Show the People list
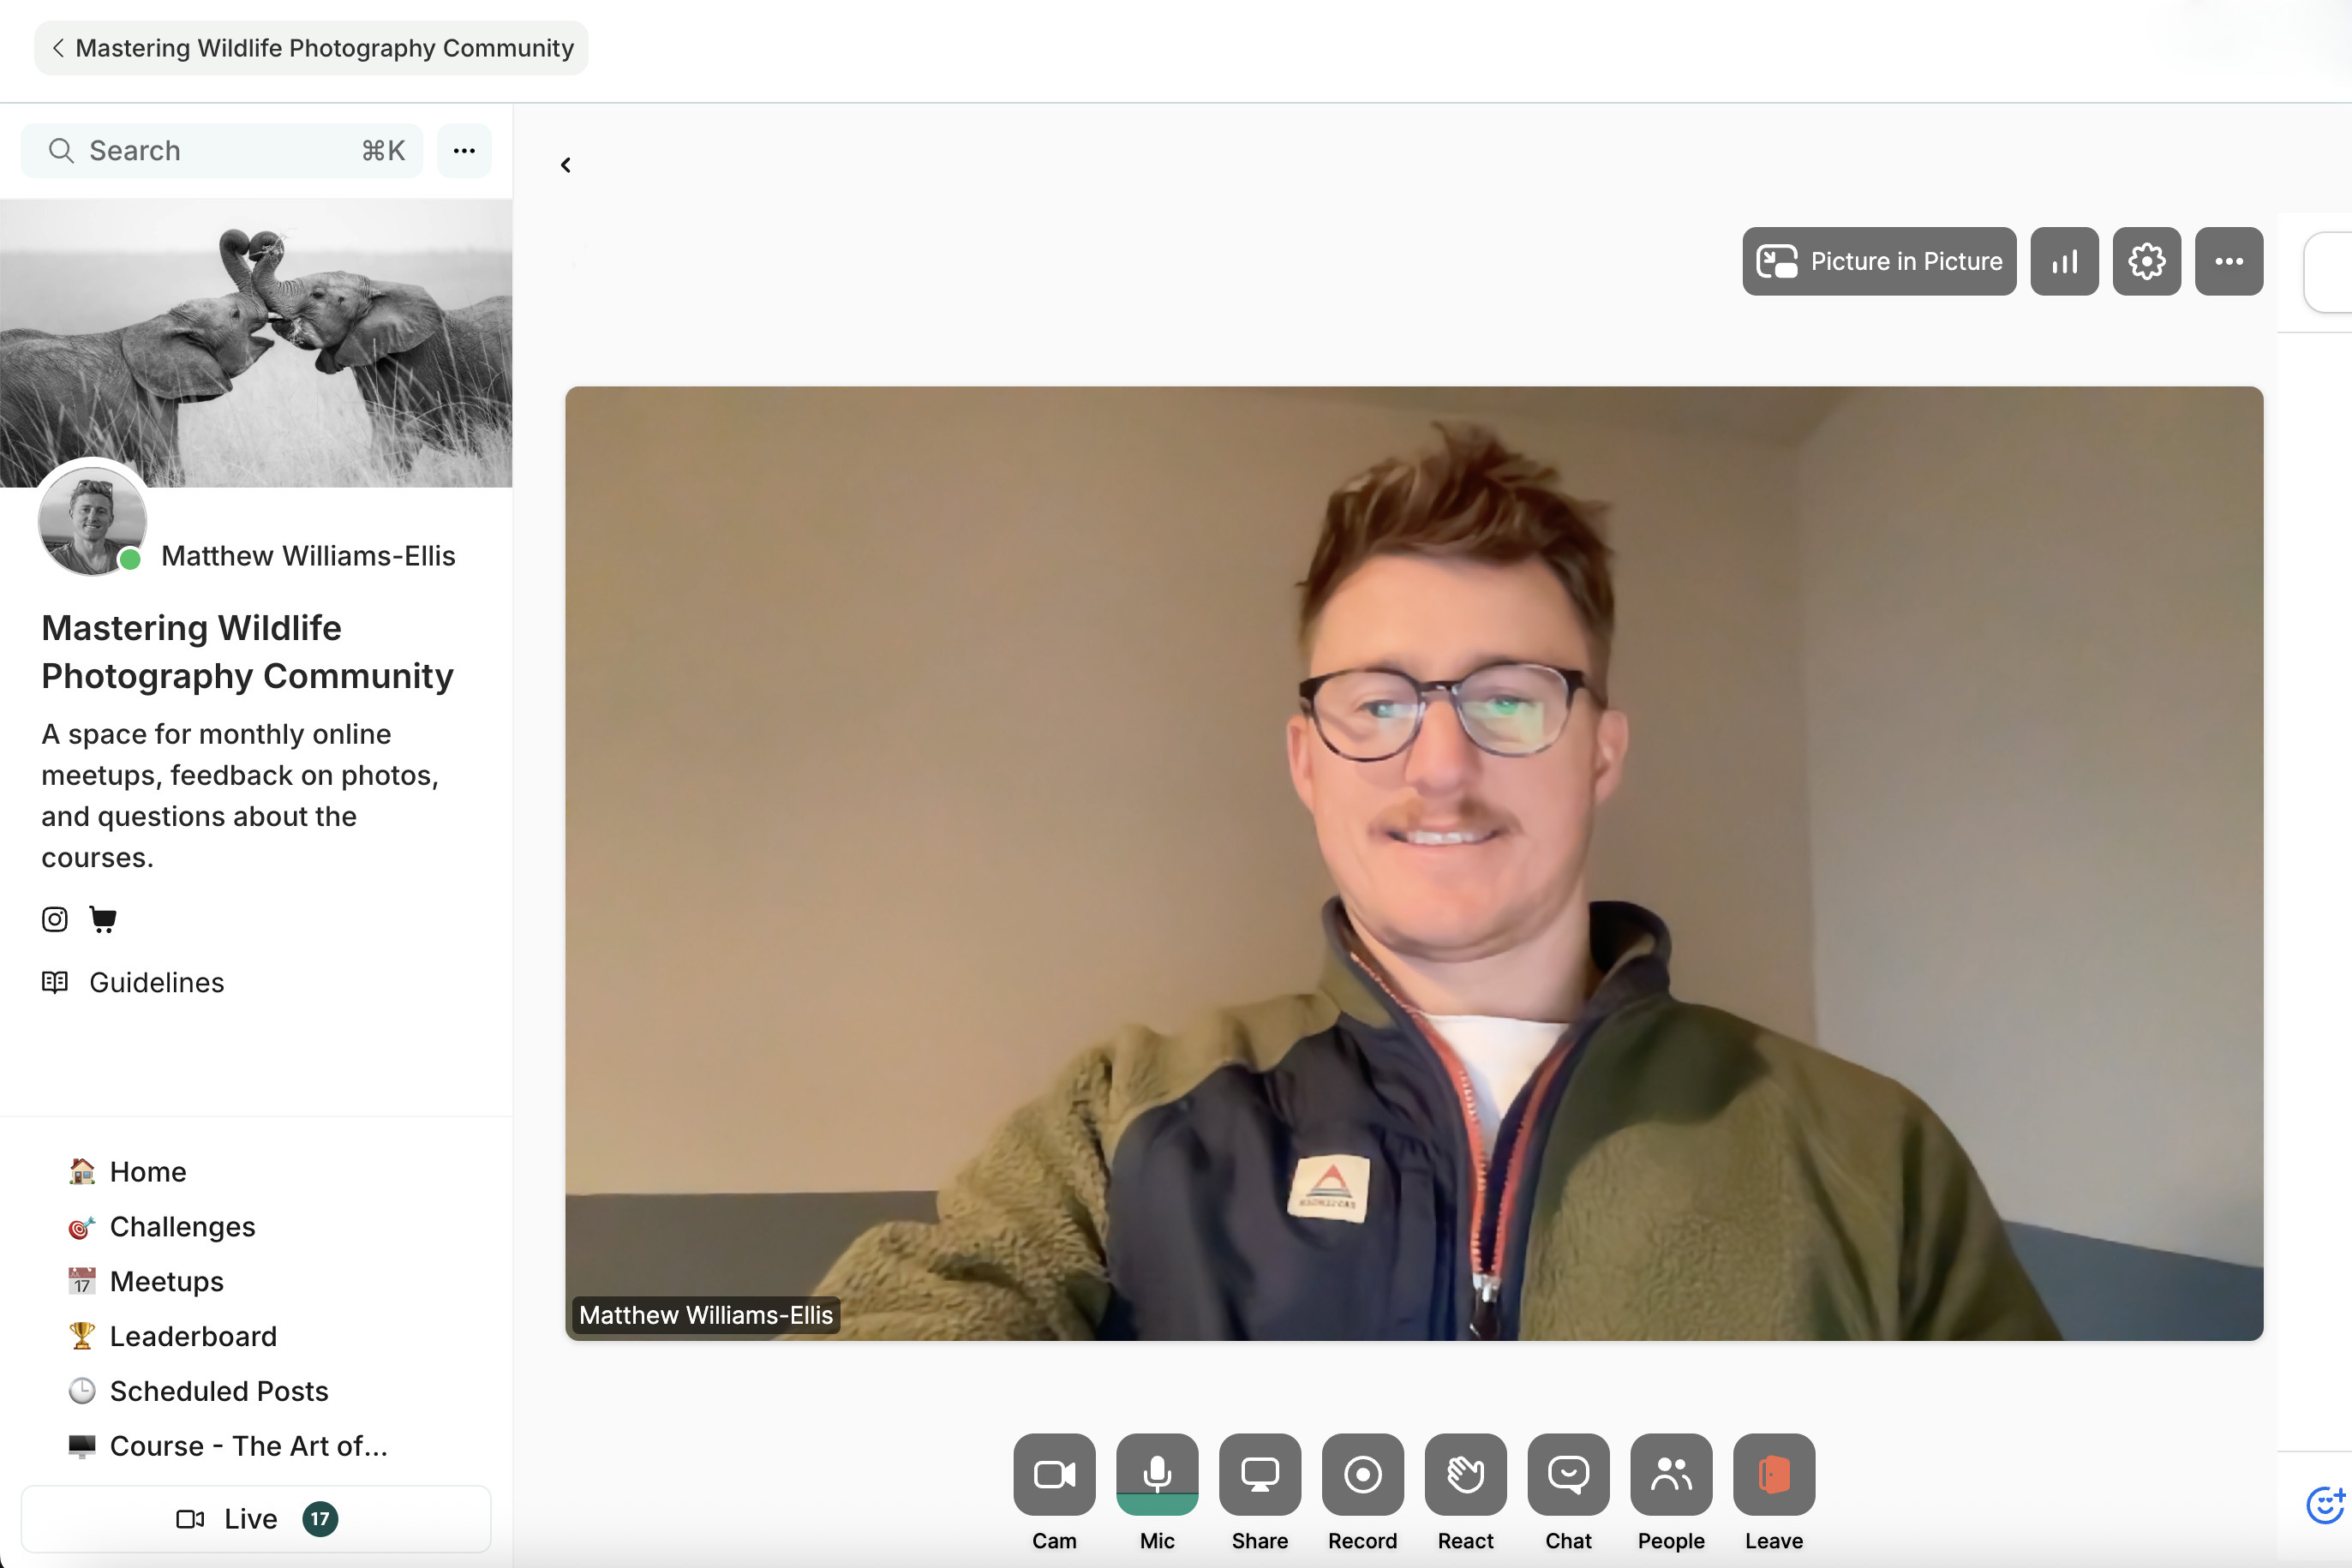 [x=1671, y=1474]
